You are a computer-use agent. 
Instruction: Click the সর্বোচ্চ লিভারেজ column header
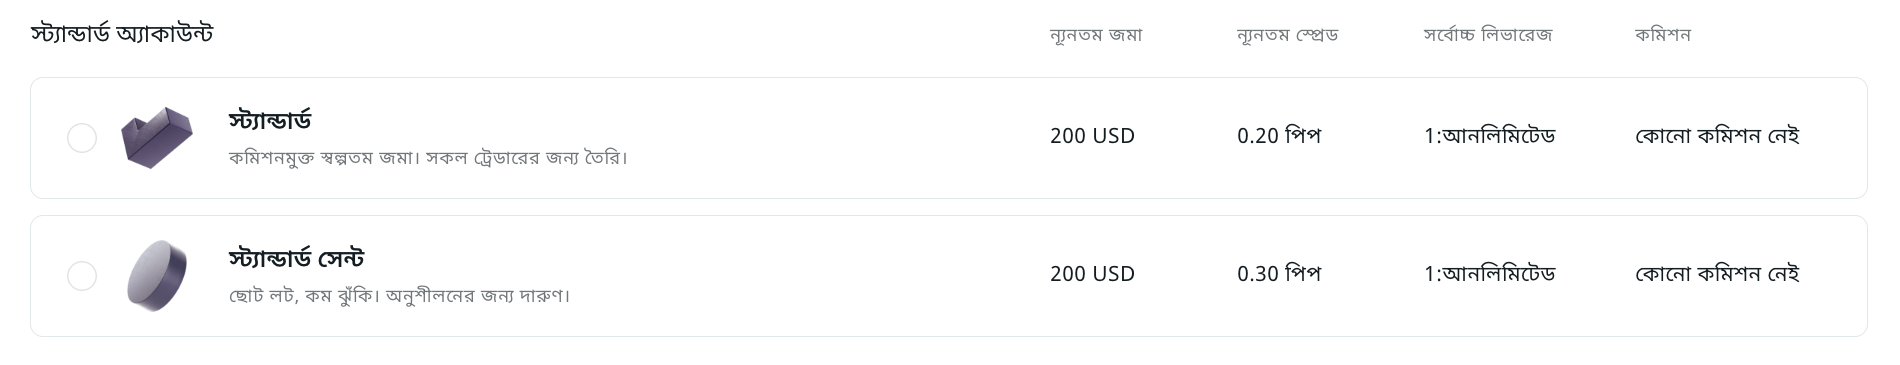(x=1488, y=35)
